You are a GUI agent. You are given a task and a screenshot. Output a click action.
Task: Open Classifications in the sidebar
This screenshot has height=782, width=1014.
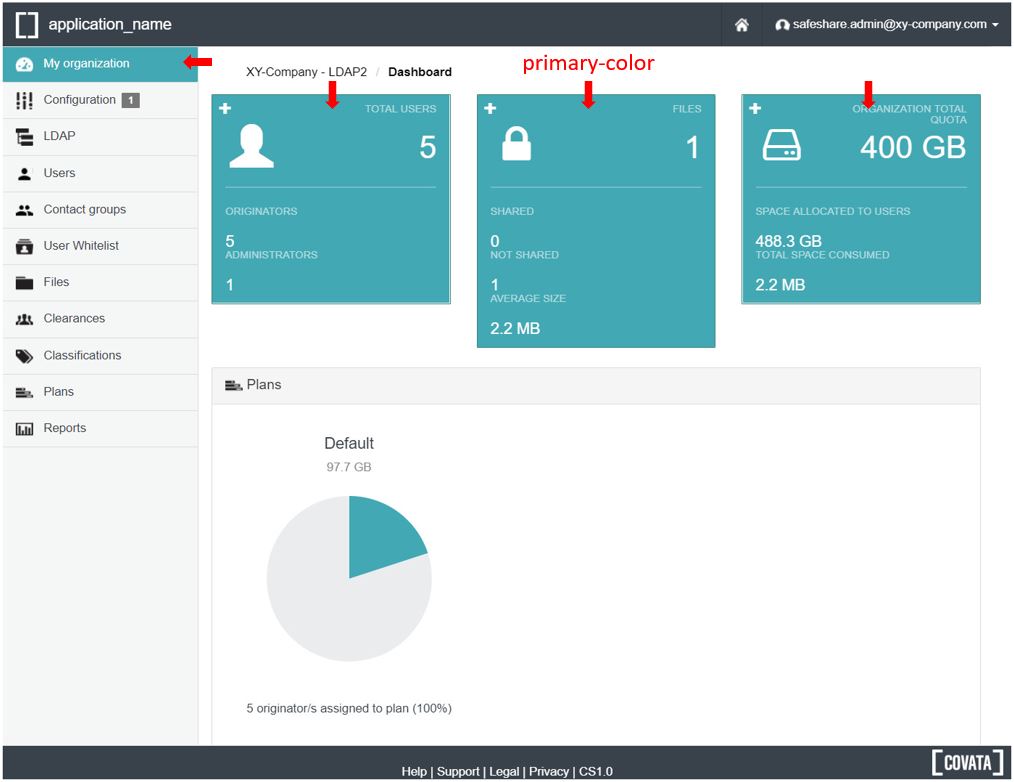point(100,355)
